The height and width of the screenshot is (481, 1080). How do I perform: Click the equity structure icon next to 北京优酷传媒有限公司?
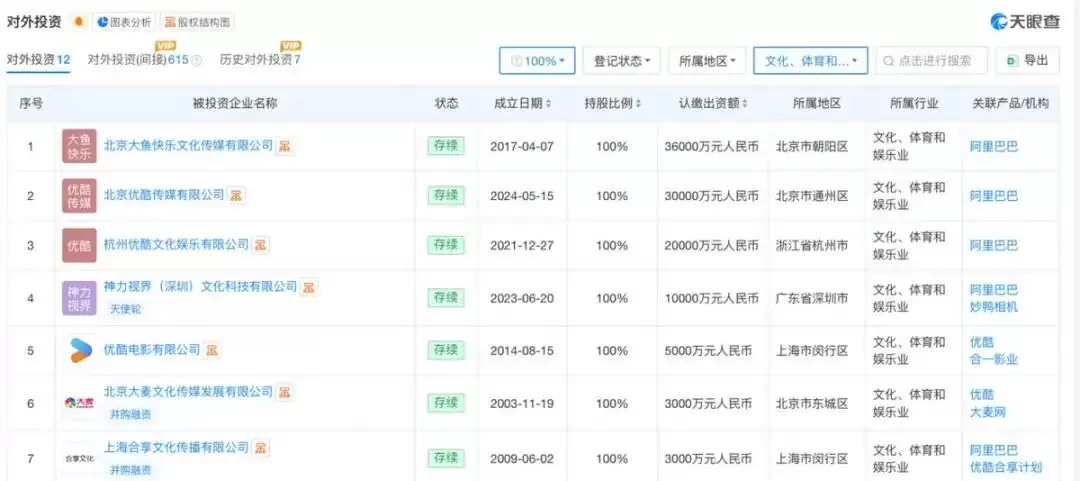point(237,195)
